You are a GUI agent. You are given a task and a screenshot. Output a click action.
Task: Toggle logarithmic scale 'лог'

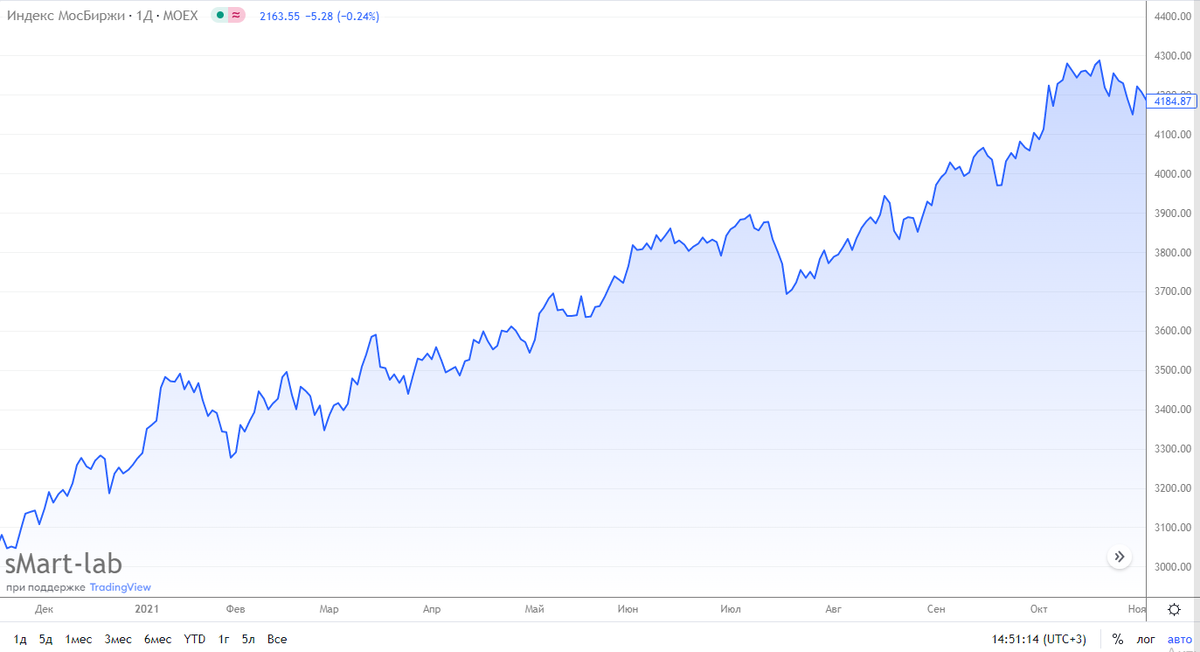pyautogui.click(x=1146, y=639)
